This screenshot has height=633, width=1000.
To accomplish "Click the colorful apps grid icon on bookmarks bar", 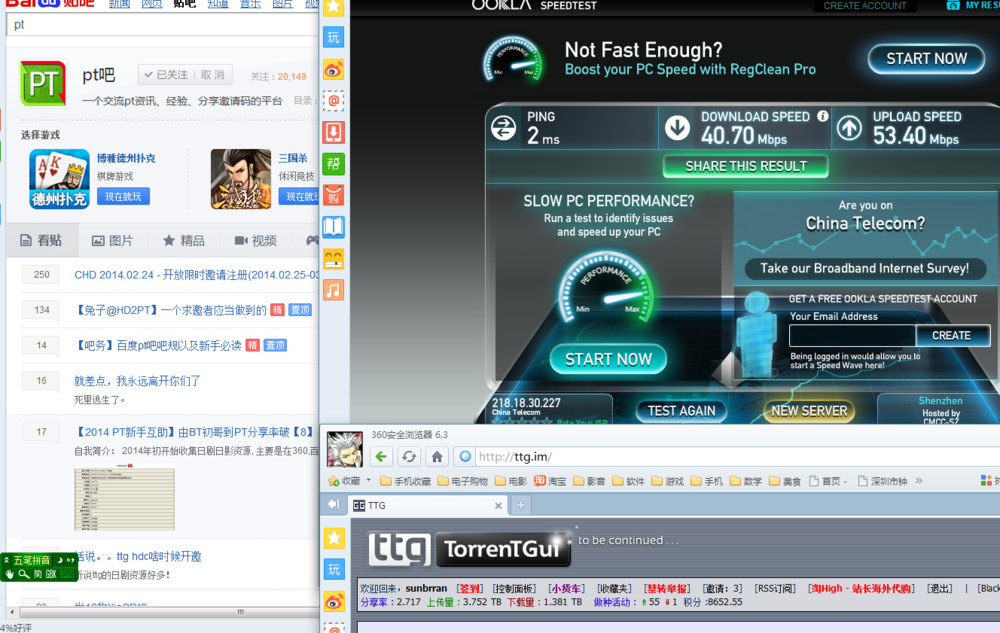I will pyautogui.click(x=986, y=481).
